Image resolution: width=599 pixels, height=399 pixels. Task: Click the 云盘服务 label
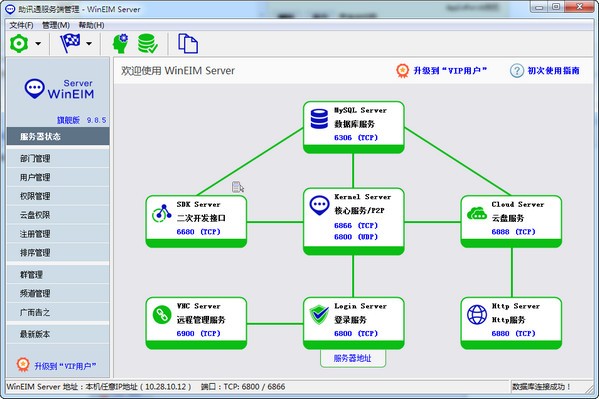[508, 218]
